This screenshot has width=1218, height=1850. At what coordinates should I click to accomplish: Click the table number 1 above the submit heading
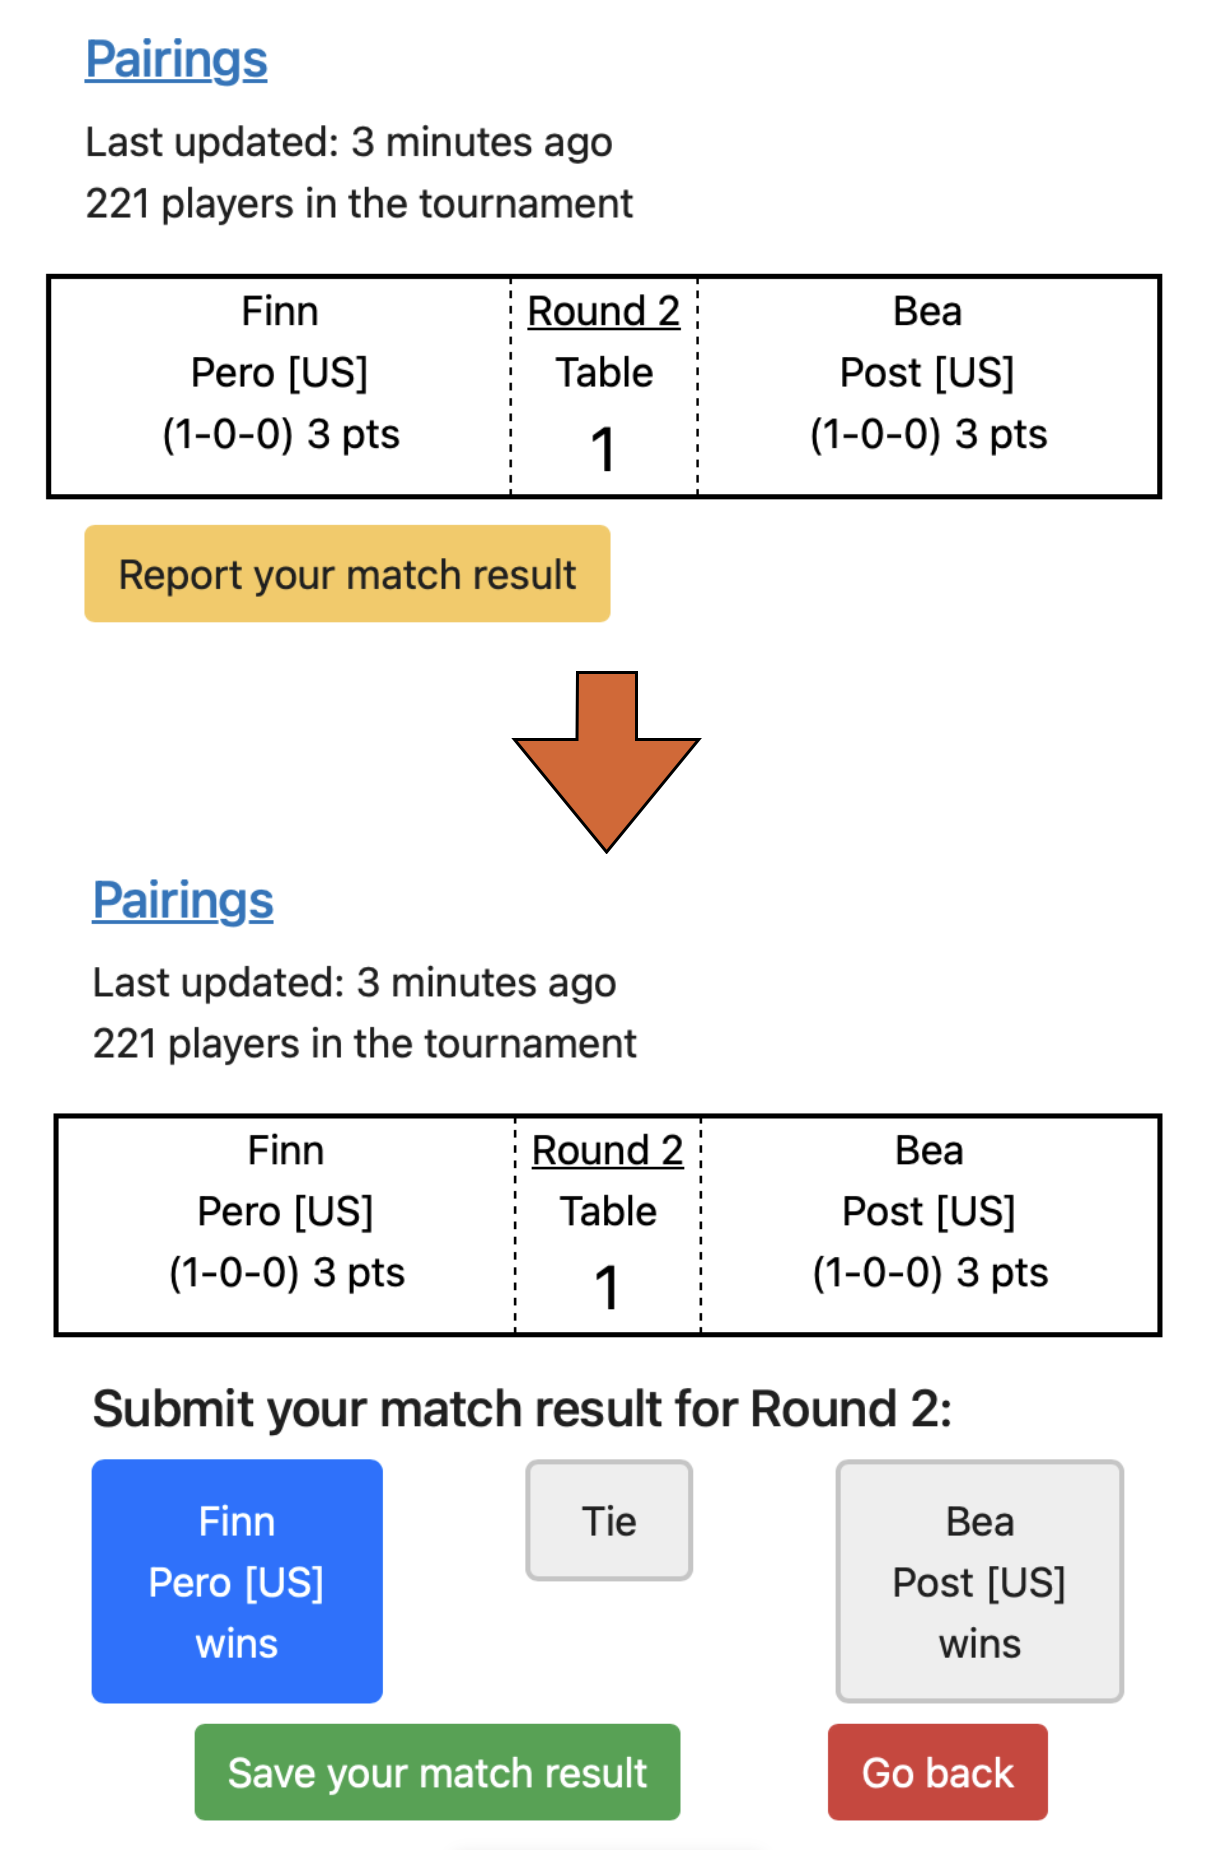click(x=607, y=1288)
